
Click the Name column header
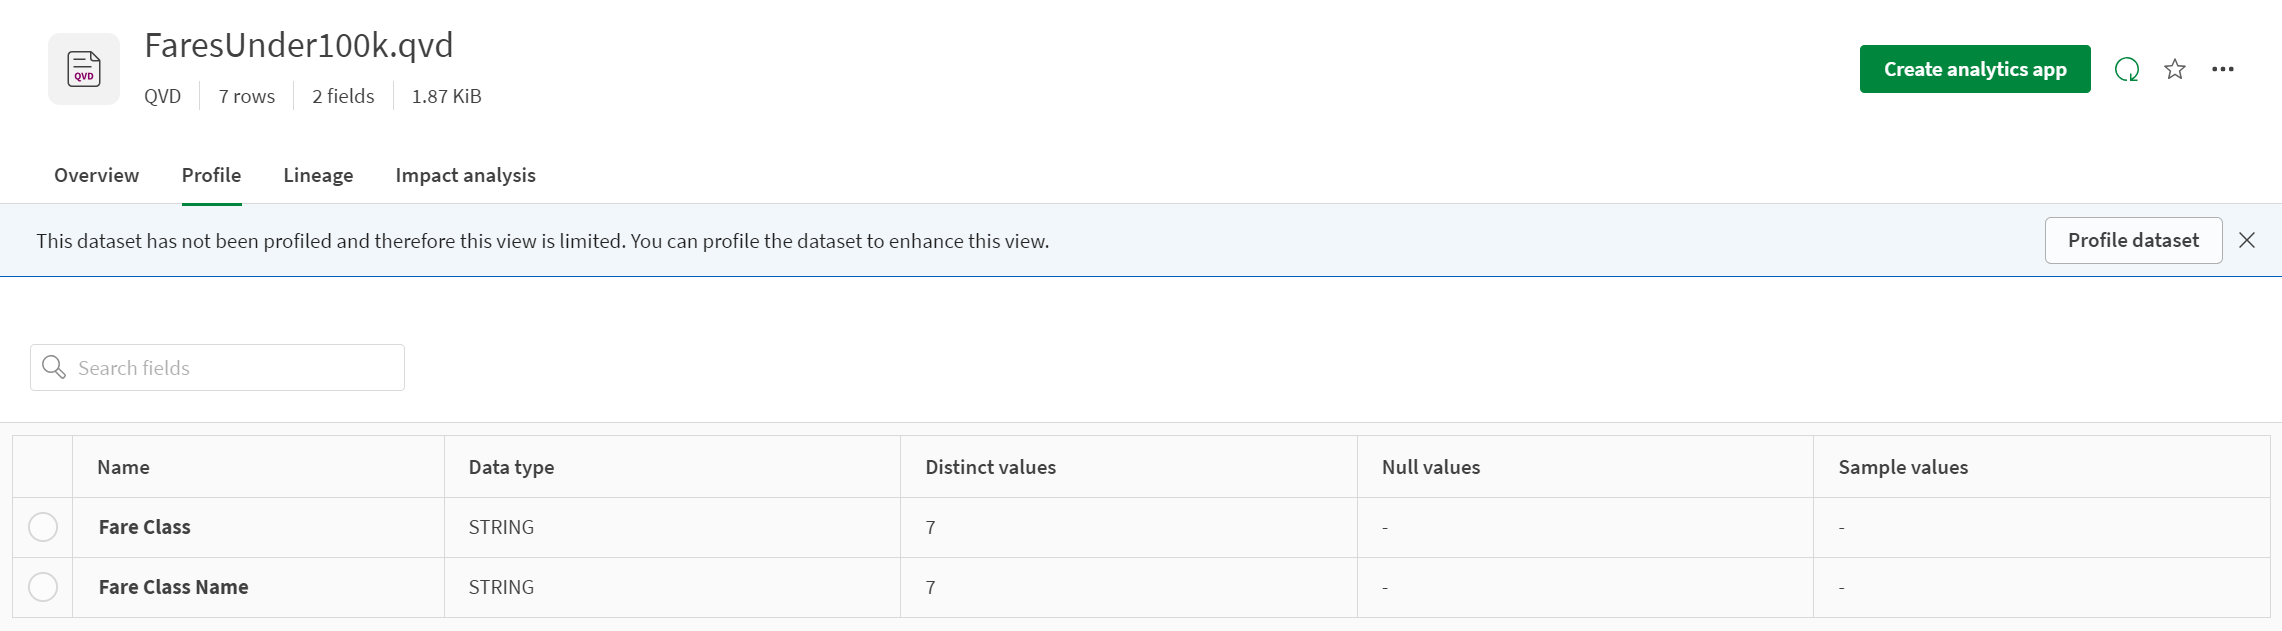[x=123, y=467]
